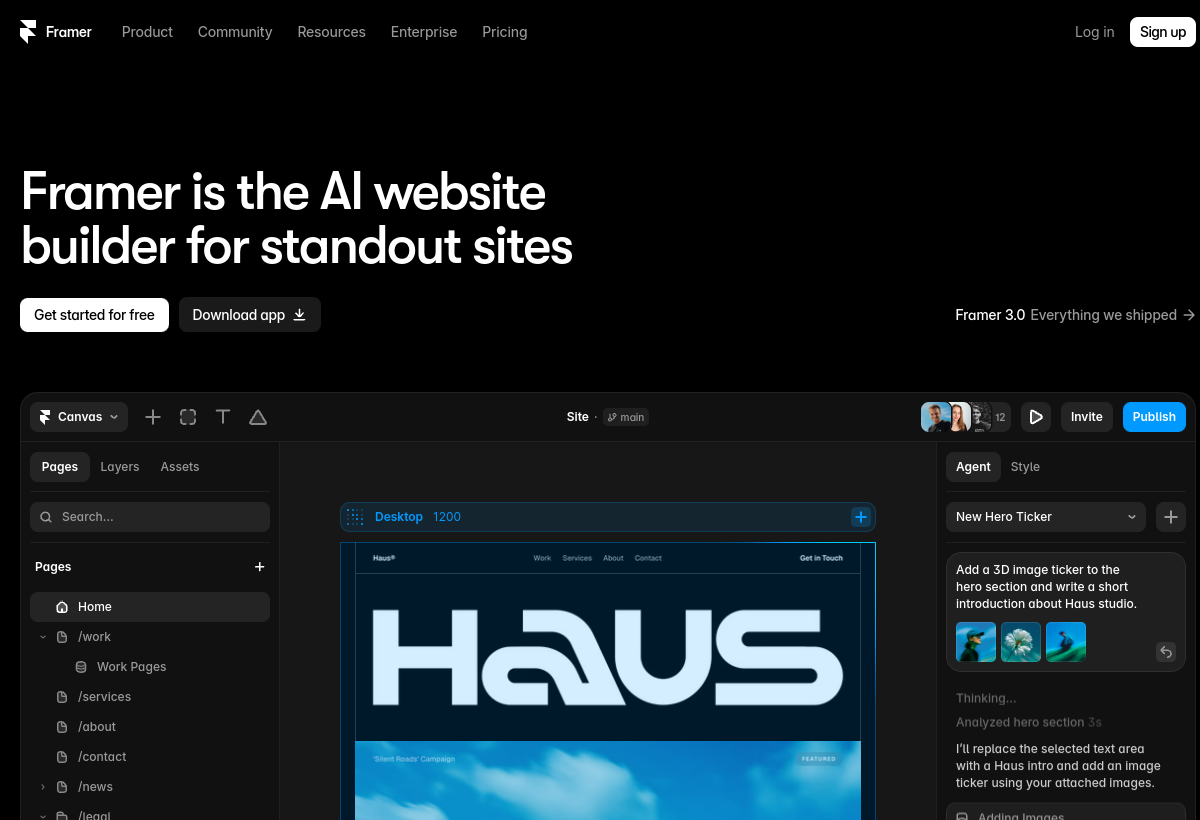This screenshot has width=1200, height=820.
Task: Select the Work Pages collection item
Action: click(x=131, y=667)
